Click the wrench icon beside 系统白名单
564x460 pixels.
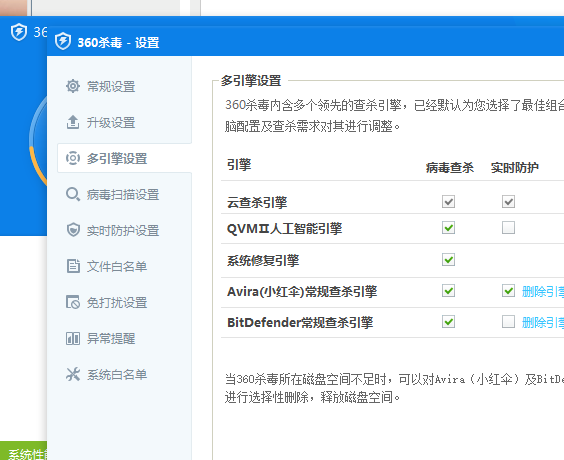tap(73, 374)
